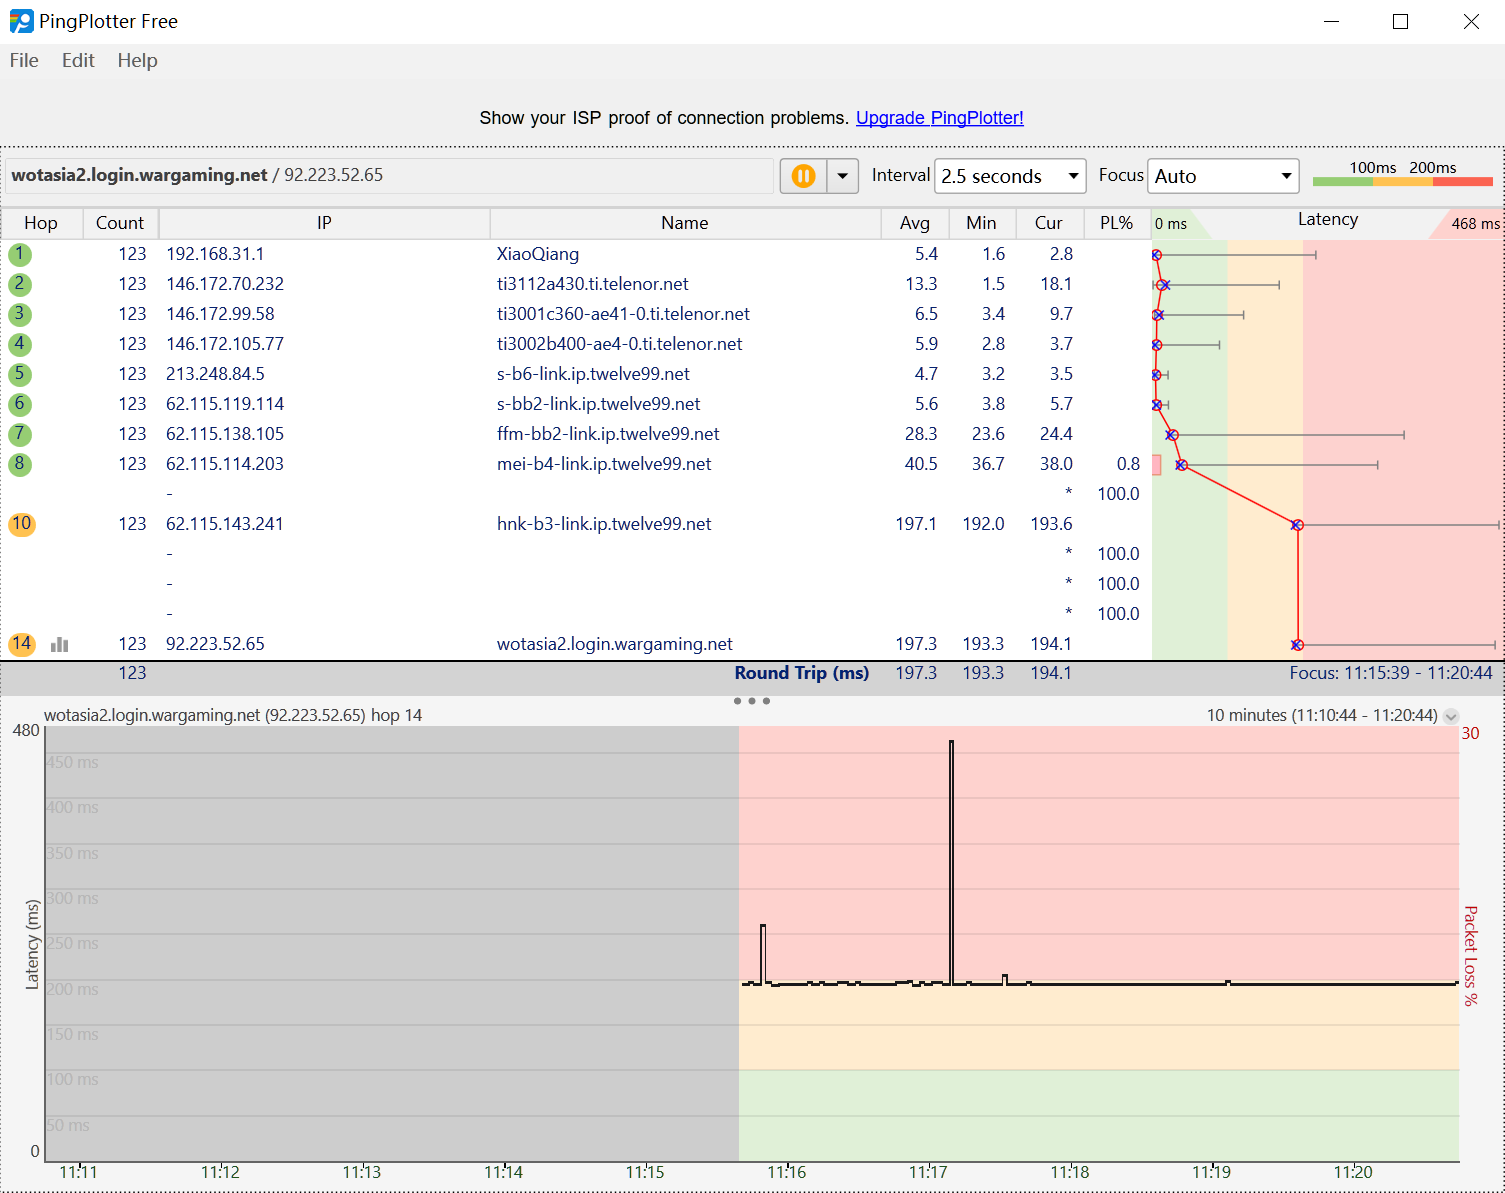Click the Focus: 11:15:39 - 11:20:44 text
Screen dimensions: 1505x1193
point(1391,673)
